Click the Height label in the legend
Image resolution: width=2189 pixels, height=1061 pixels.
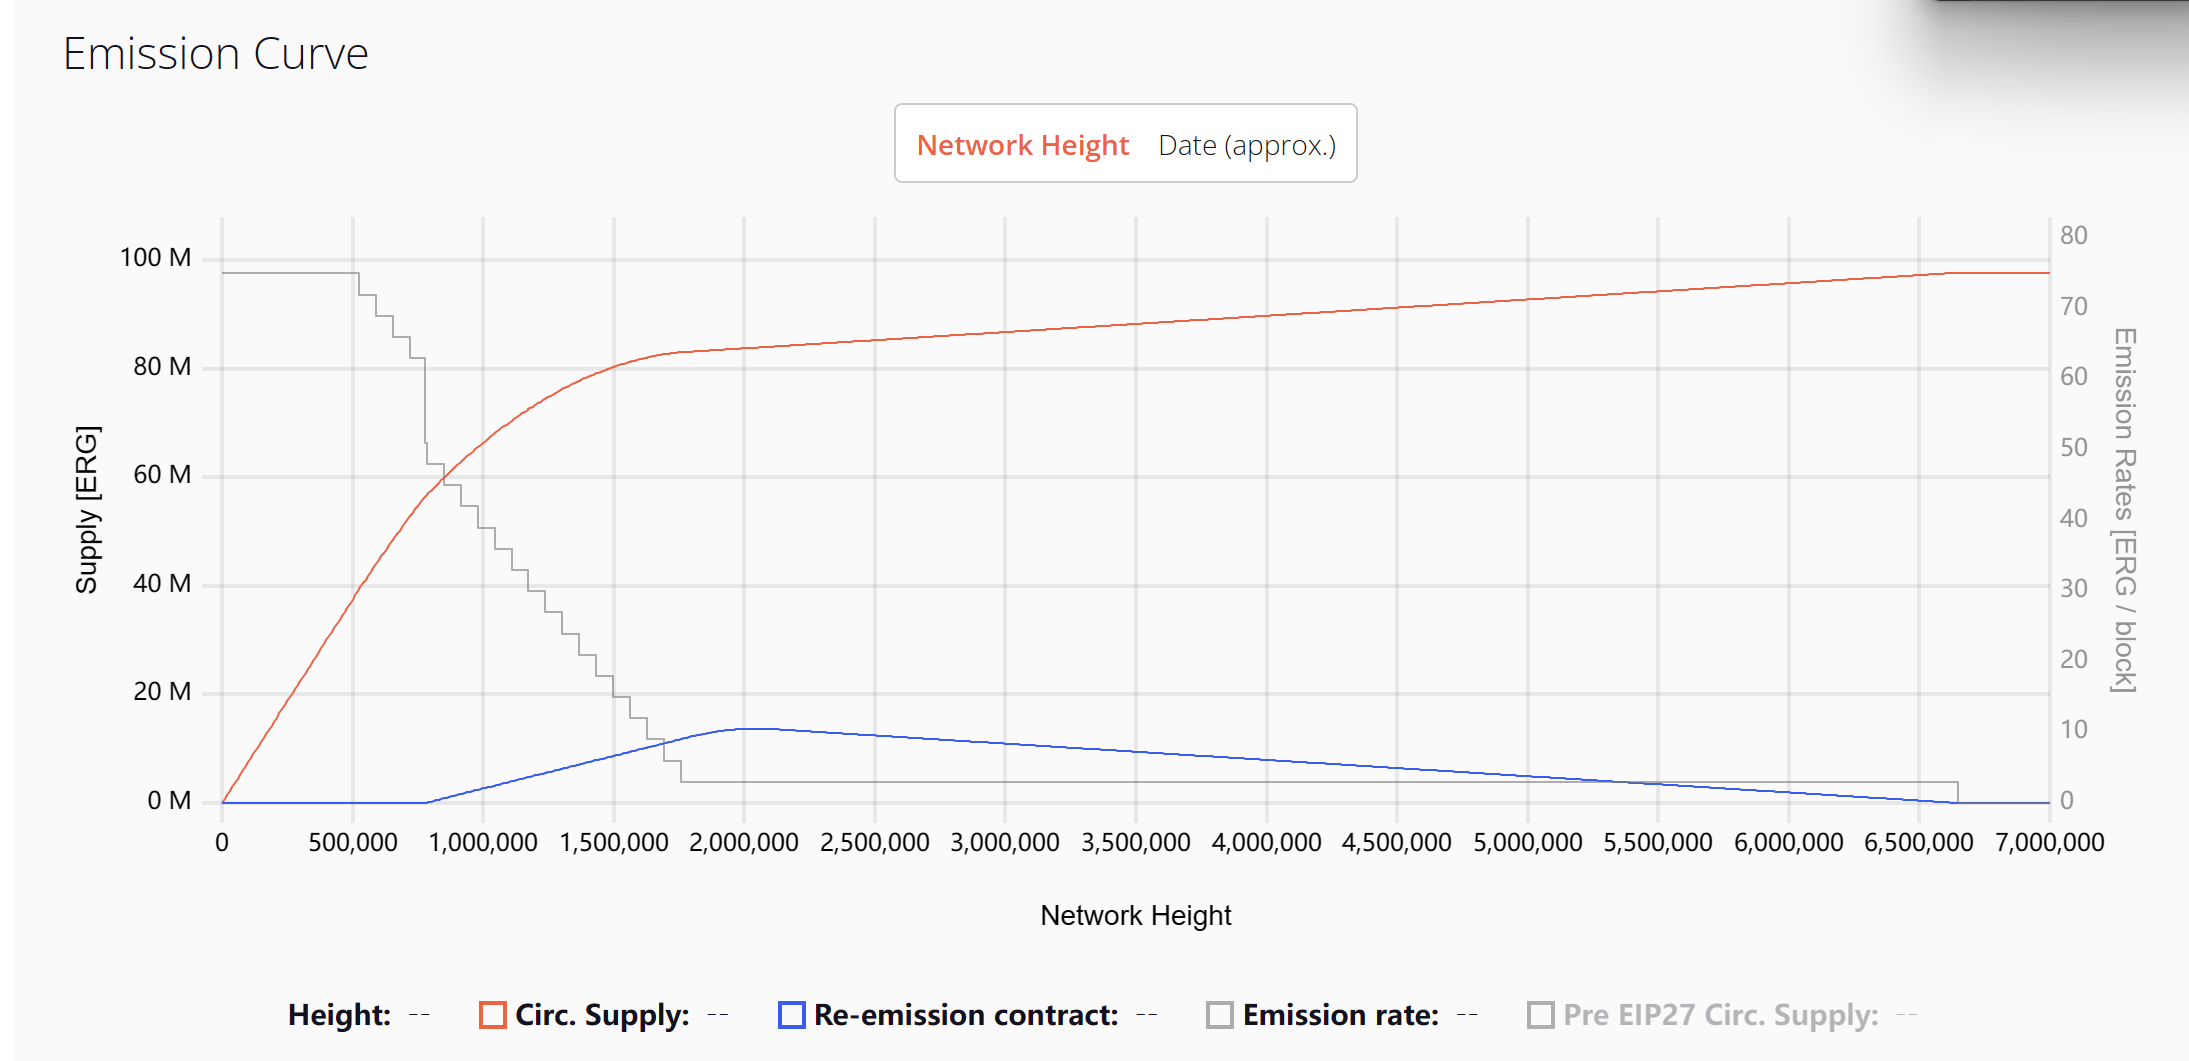click(339, 1015)
